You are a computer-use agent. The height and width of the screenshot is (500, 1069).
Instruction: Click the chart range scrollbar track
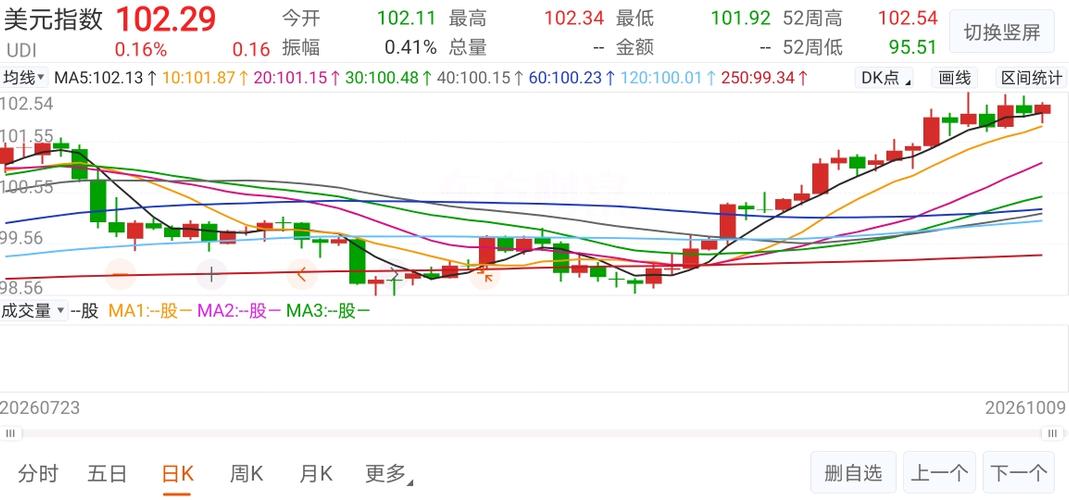click(x=532, y=433)
